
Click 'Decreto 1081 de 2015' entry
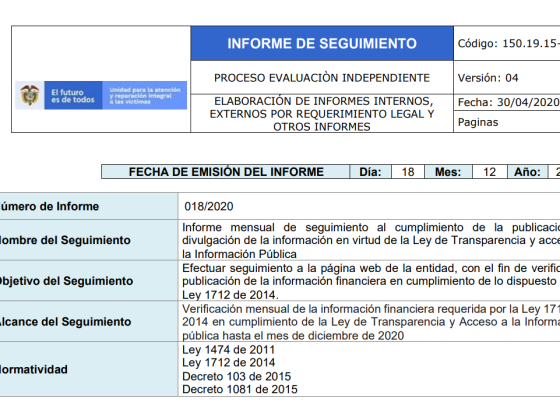pos(240,389)
